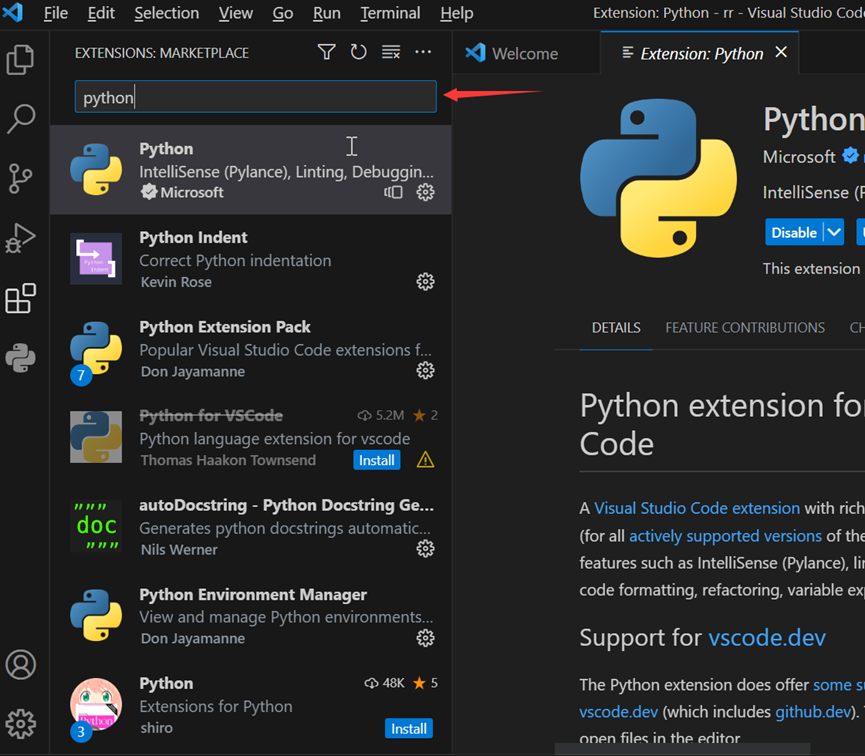Clear extensions search results
Image resolution: width=865 pixels, height=756 pixels.
click(391, 52)
